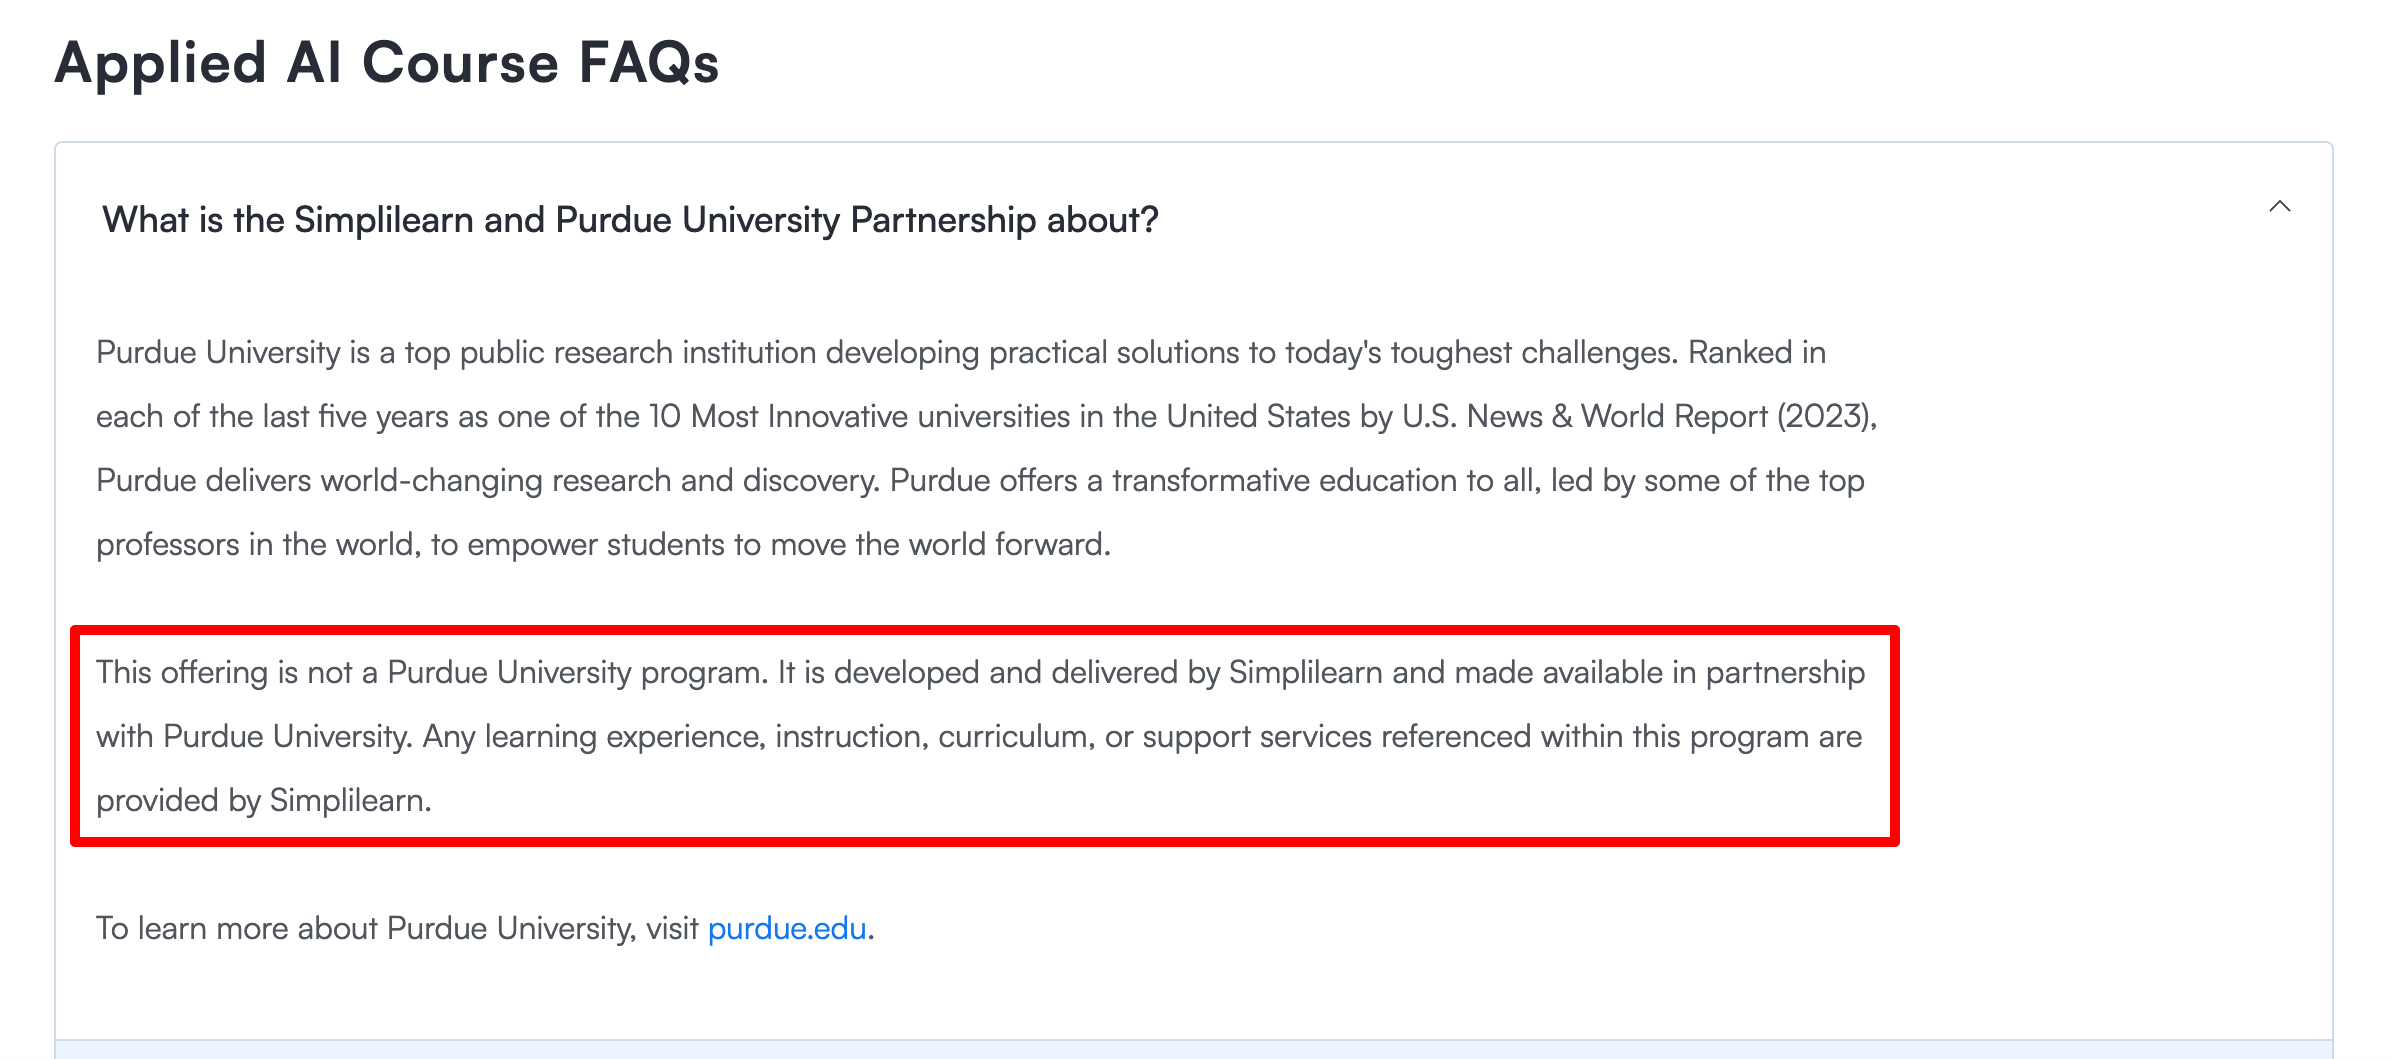Open the purdue.edu link
This screenshot has height=1059, width=2390.
[x=786, y=929]
